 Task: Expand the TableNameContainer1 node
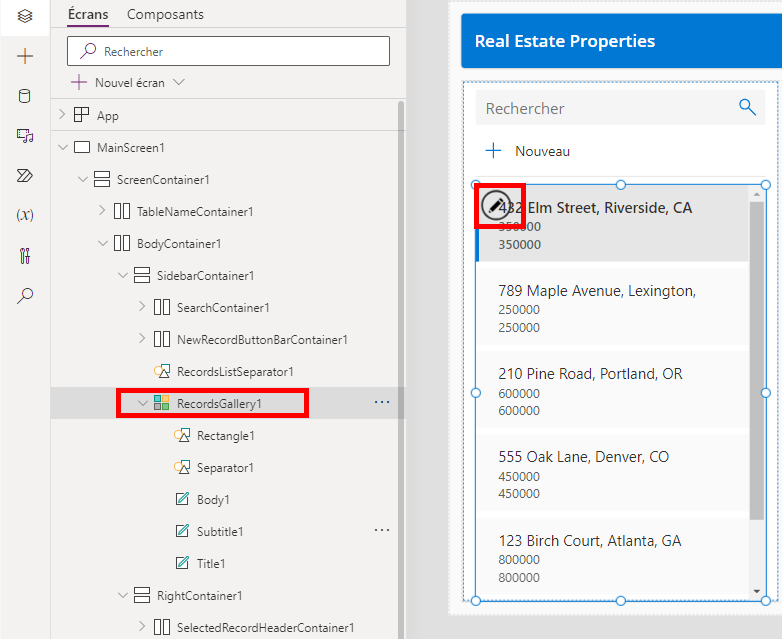pyautogui.click(x=102, y=211)
